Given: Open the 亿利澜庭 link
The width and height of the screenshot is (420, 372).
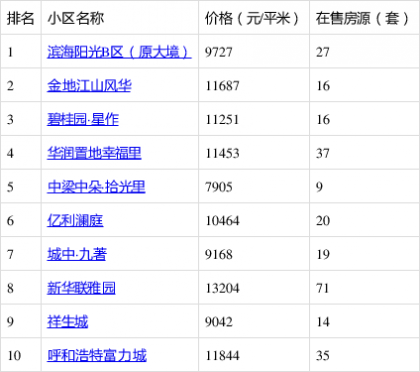Looking at the screenshot, I should [75, 220].
